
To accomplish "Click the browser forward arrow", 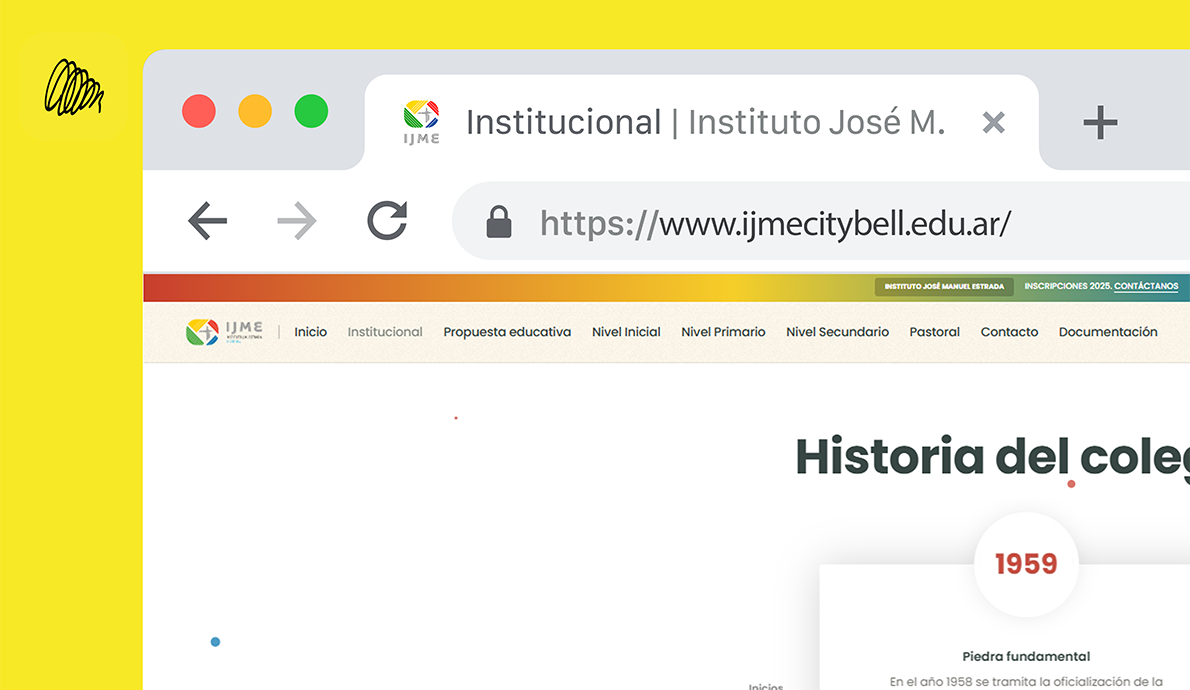I will (x=297, y=221).
